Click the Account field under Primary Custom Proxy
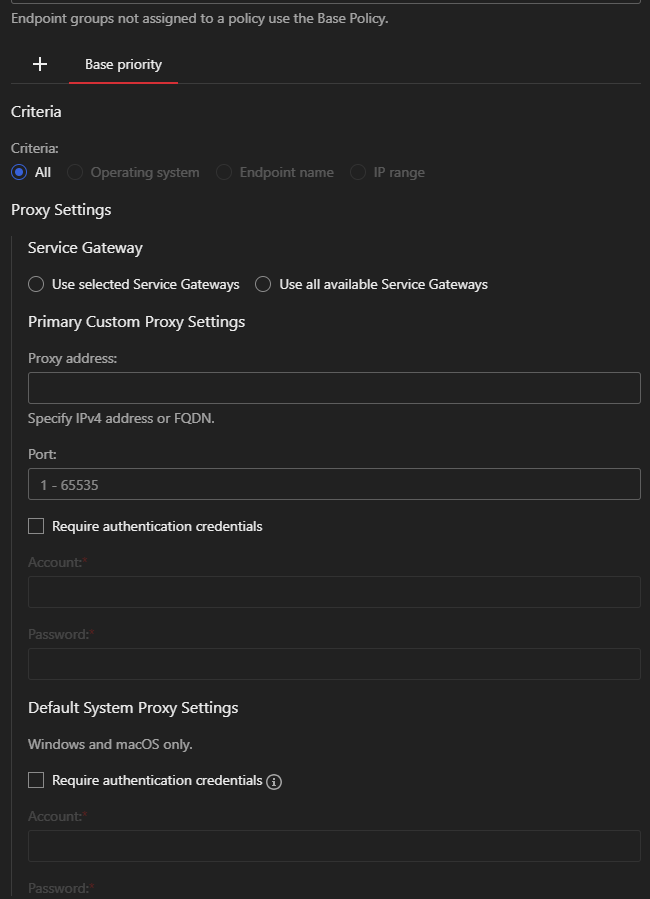The height and width of the screenshot is (899, 650). (x=334, y=592)
